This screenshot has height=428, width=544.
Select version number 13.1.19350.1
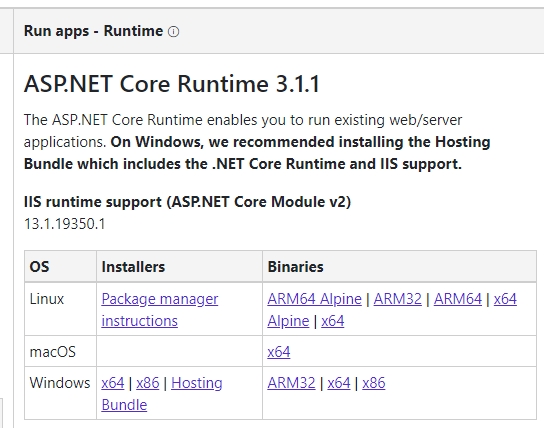point(65,224)
